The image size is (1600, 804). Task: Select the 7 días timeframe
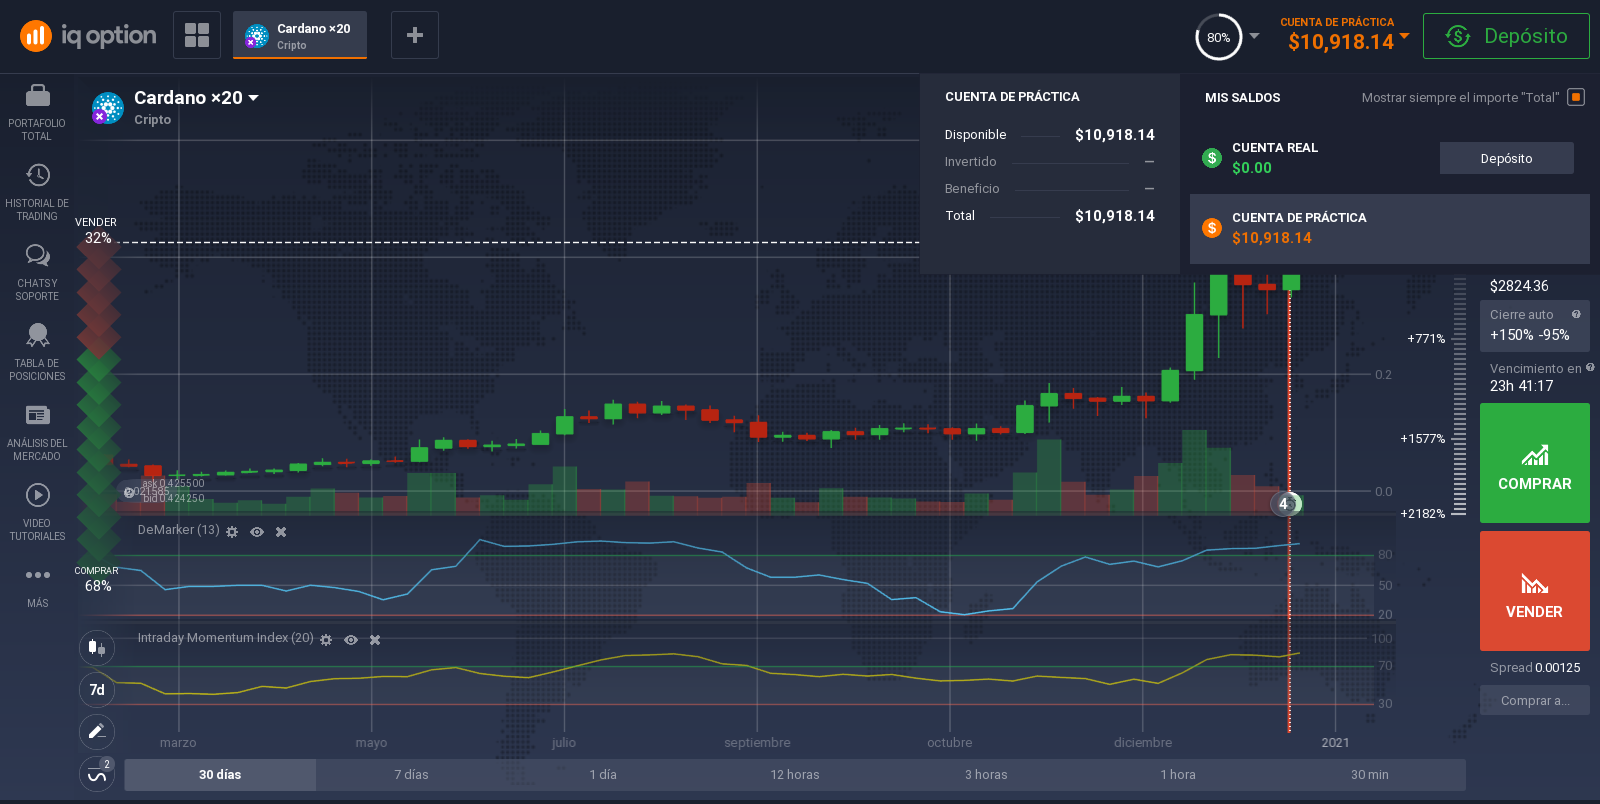411,775
